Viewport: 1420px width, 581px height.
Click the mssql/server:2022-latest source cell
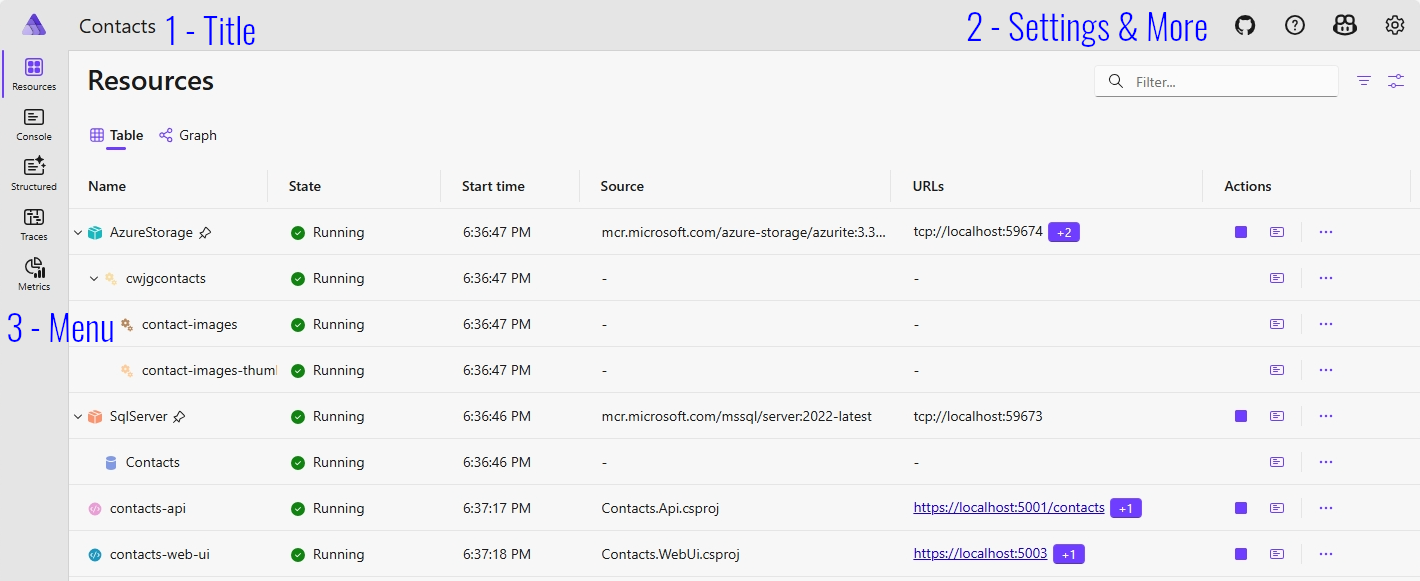tap(737, 416)
